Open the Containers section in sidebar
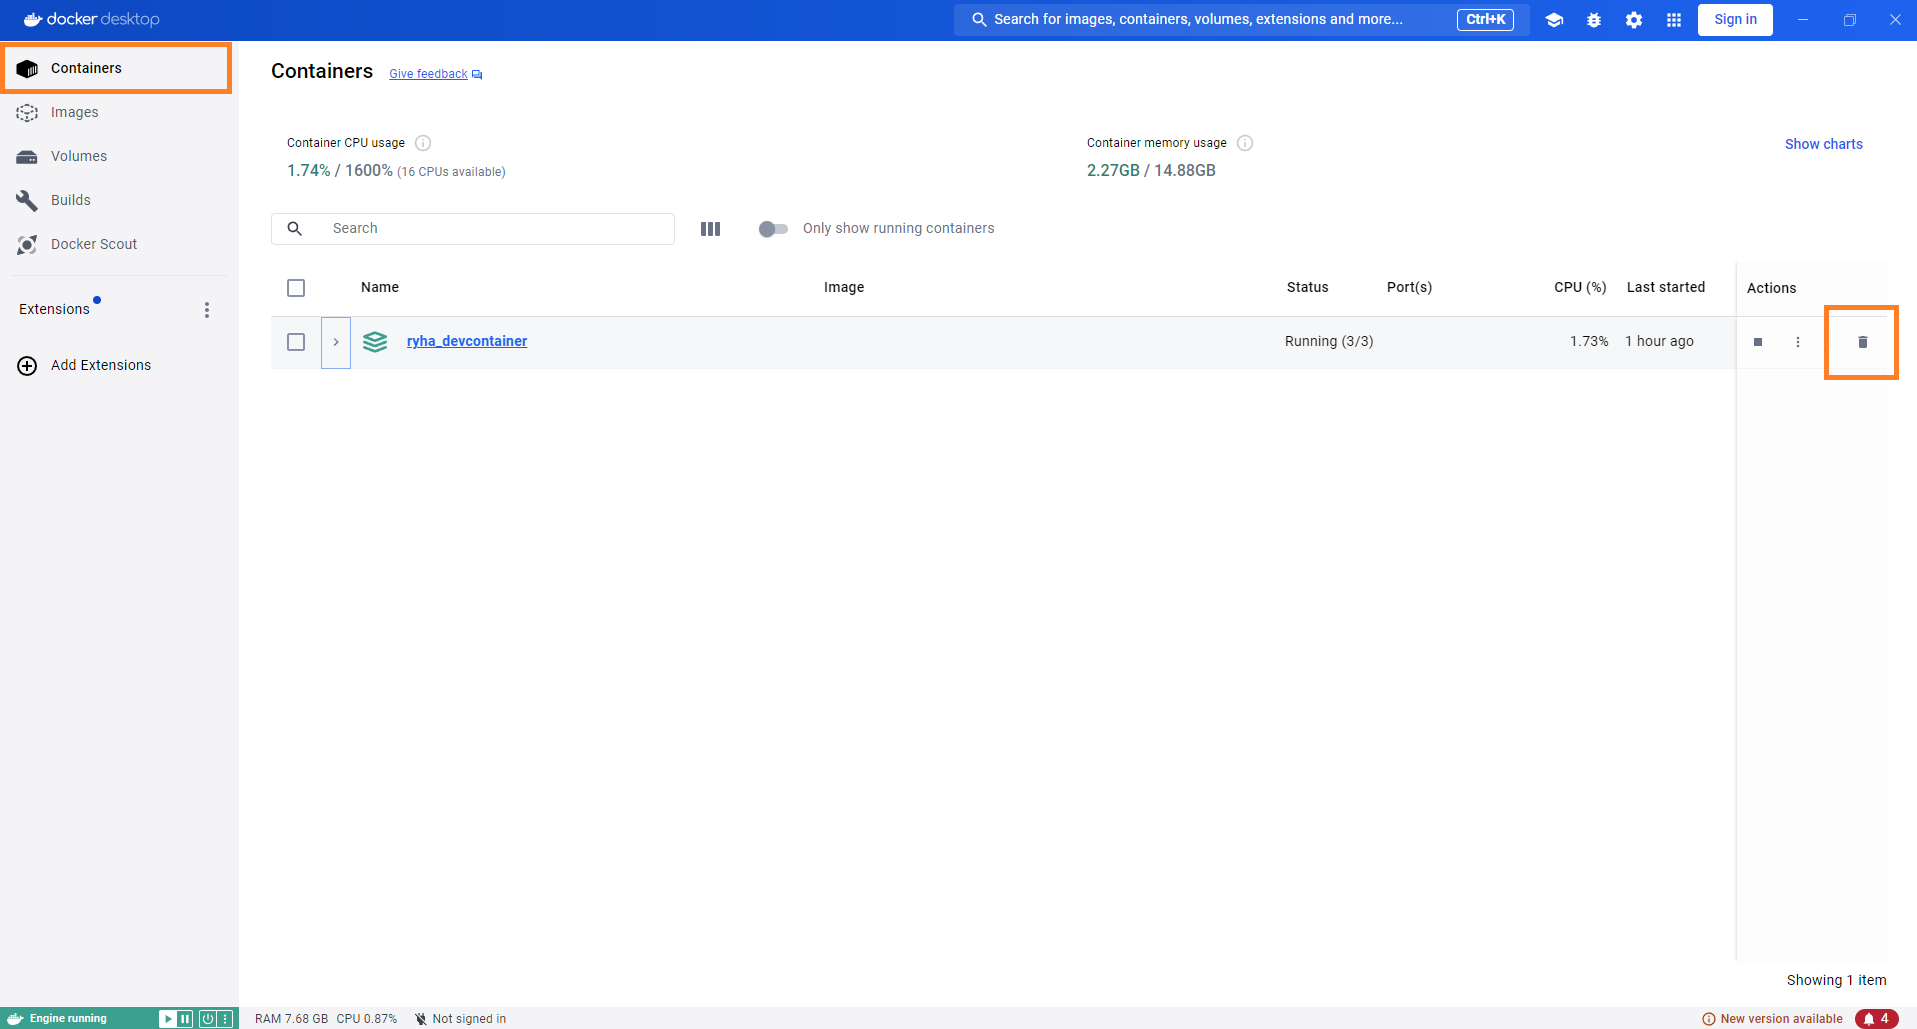Screen dimensions: 1917x1029 tap(118, 68)
